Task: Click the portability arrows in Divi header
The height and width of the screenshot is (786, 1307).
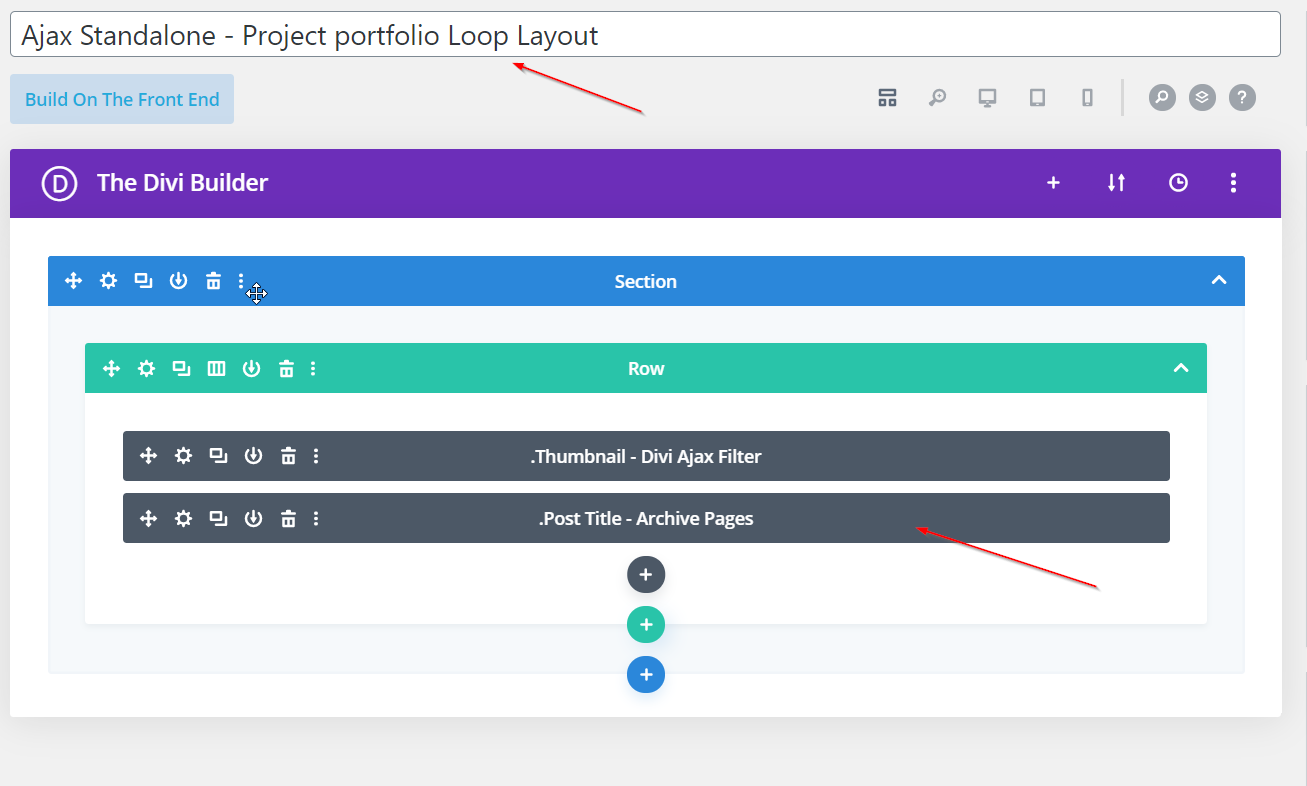Action: (1116, 183)
